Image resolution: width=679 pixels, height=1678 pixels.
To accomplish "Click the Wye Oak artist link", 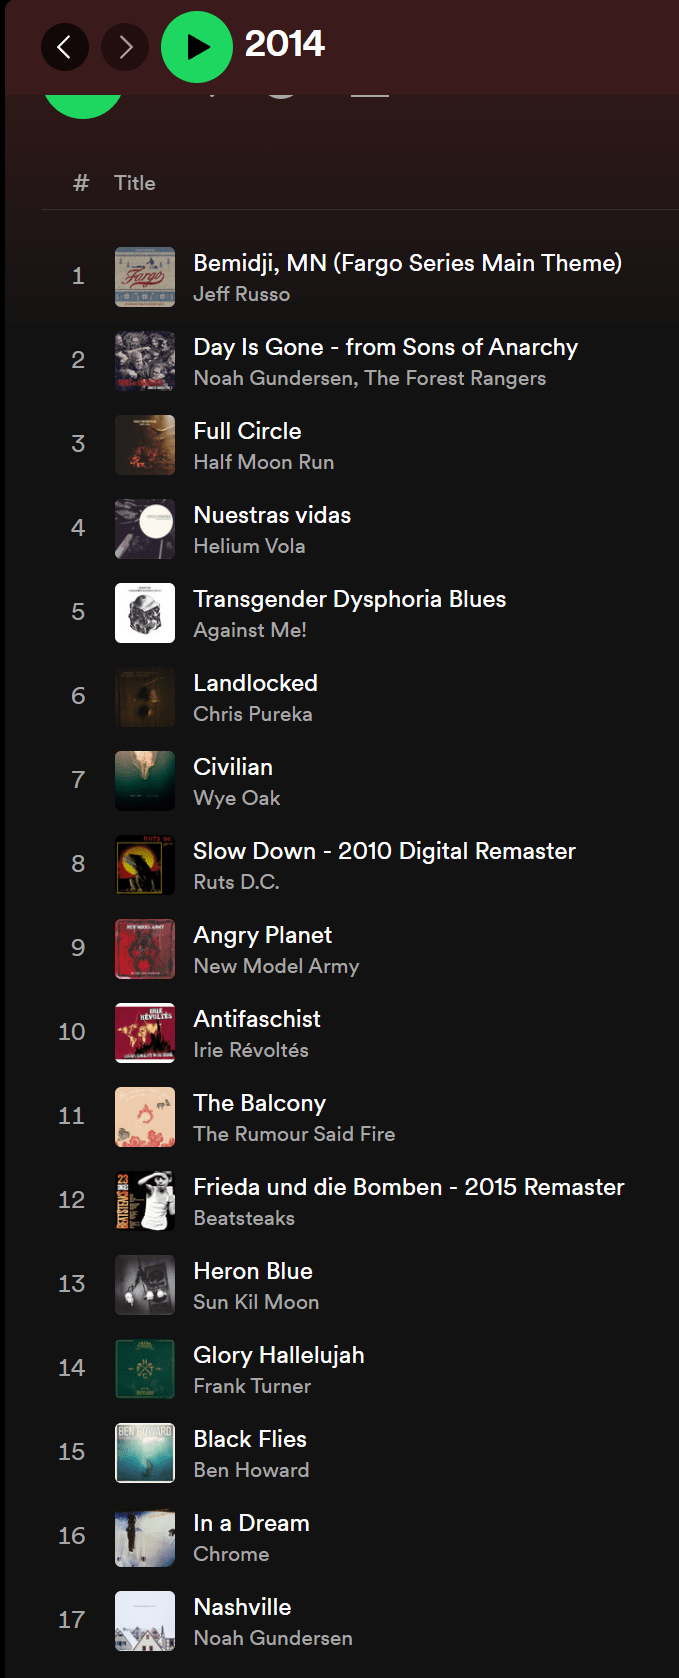I will 236,798.
